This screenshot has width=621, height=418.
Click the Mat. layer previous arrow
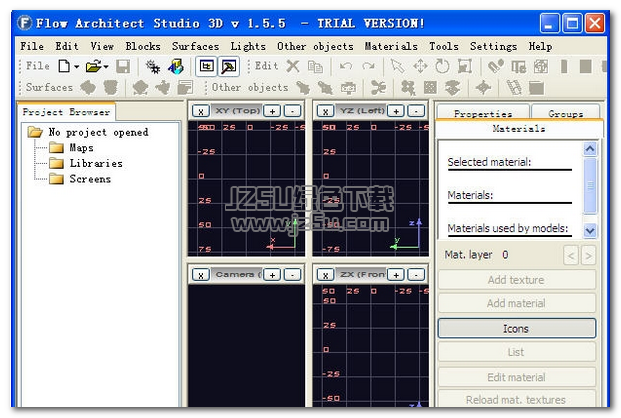pyautogui.click(x=571, y=256)
